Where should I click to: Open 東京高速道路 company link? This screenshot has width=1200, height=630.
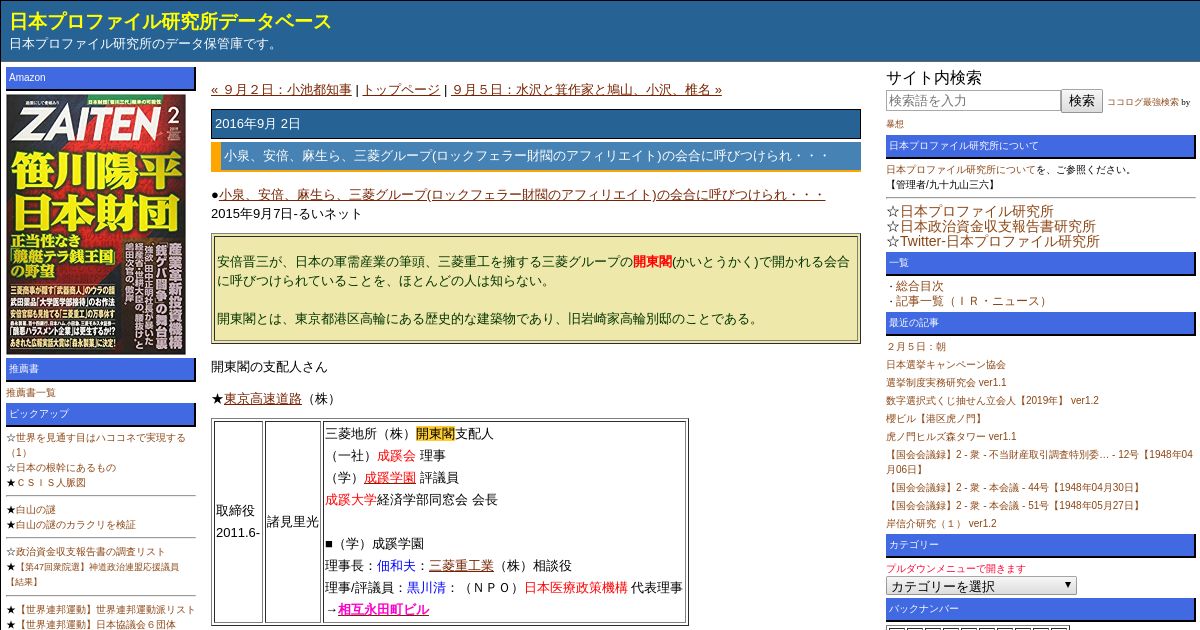262,398
